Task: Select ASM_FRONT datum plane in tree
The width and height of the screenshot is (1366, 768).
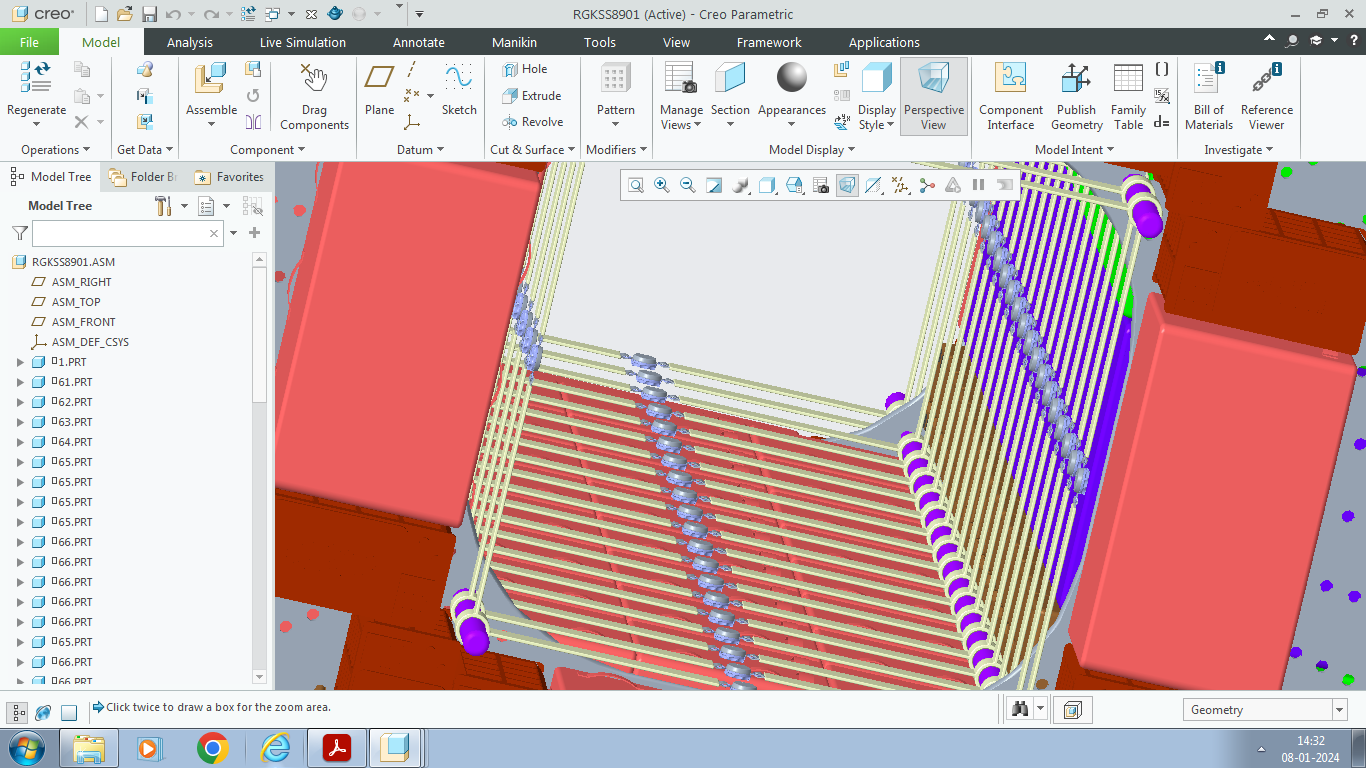Action: [83, 322]
